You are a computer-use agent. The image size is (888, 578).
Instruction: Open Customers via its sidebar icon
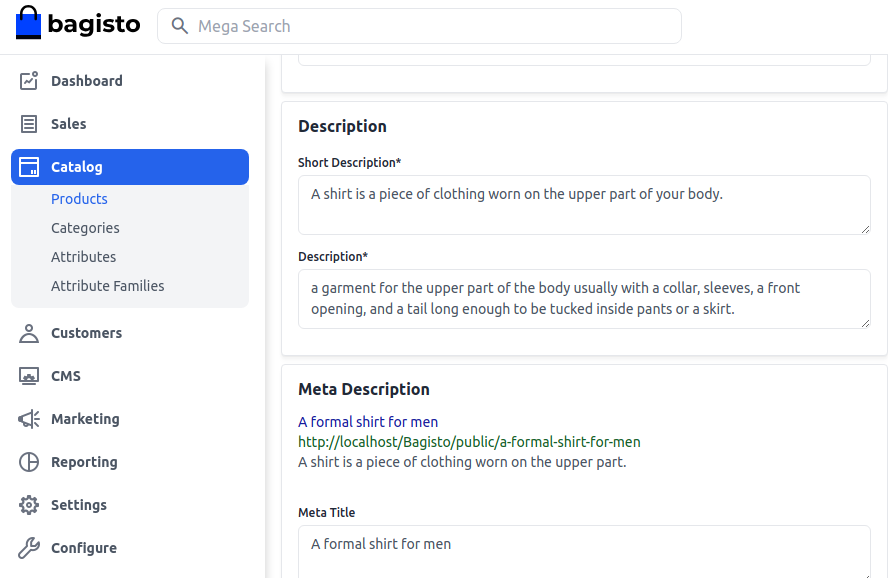tap(30, 333)
